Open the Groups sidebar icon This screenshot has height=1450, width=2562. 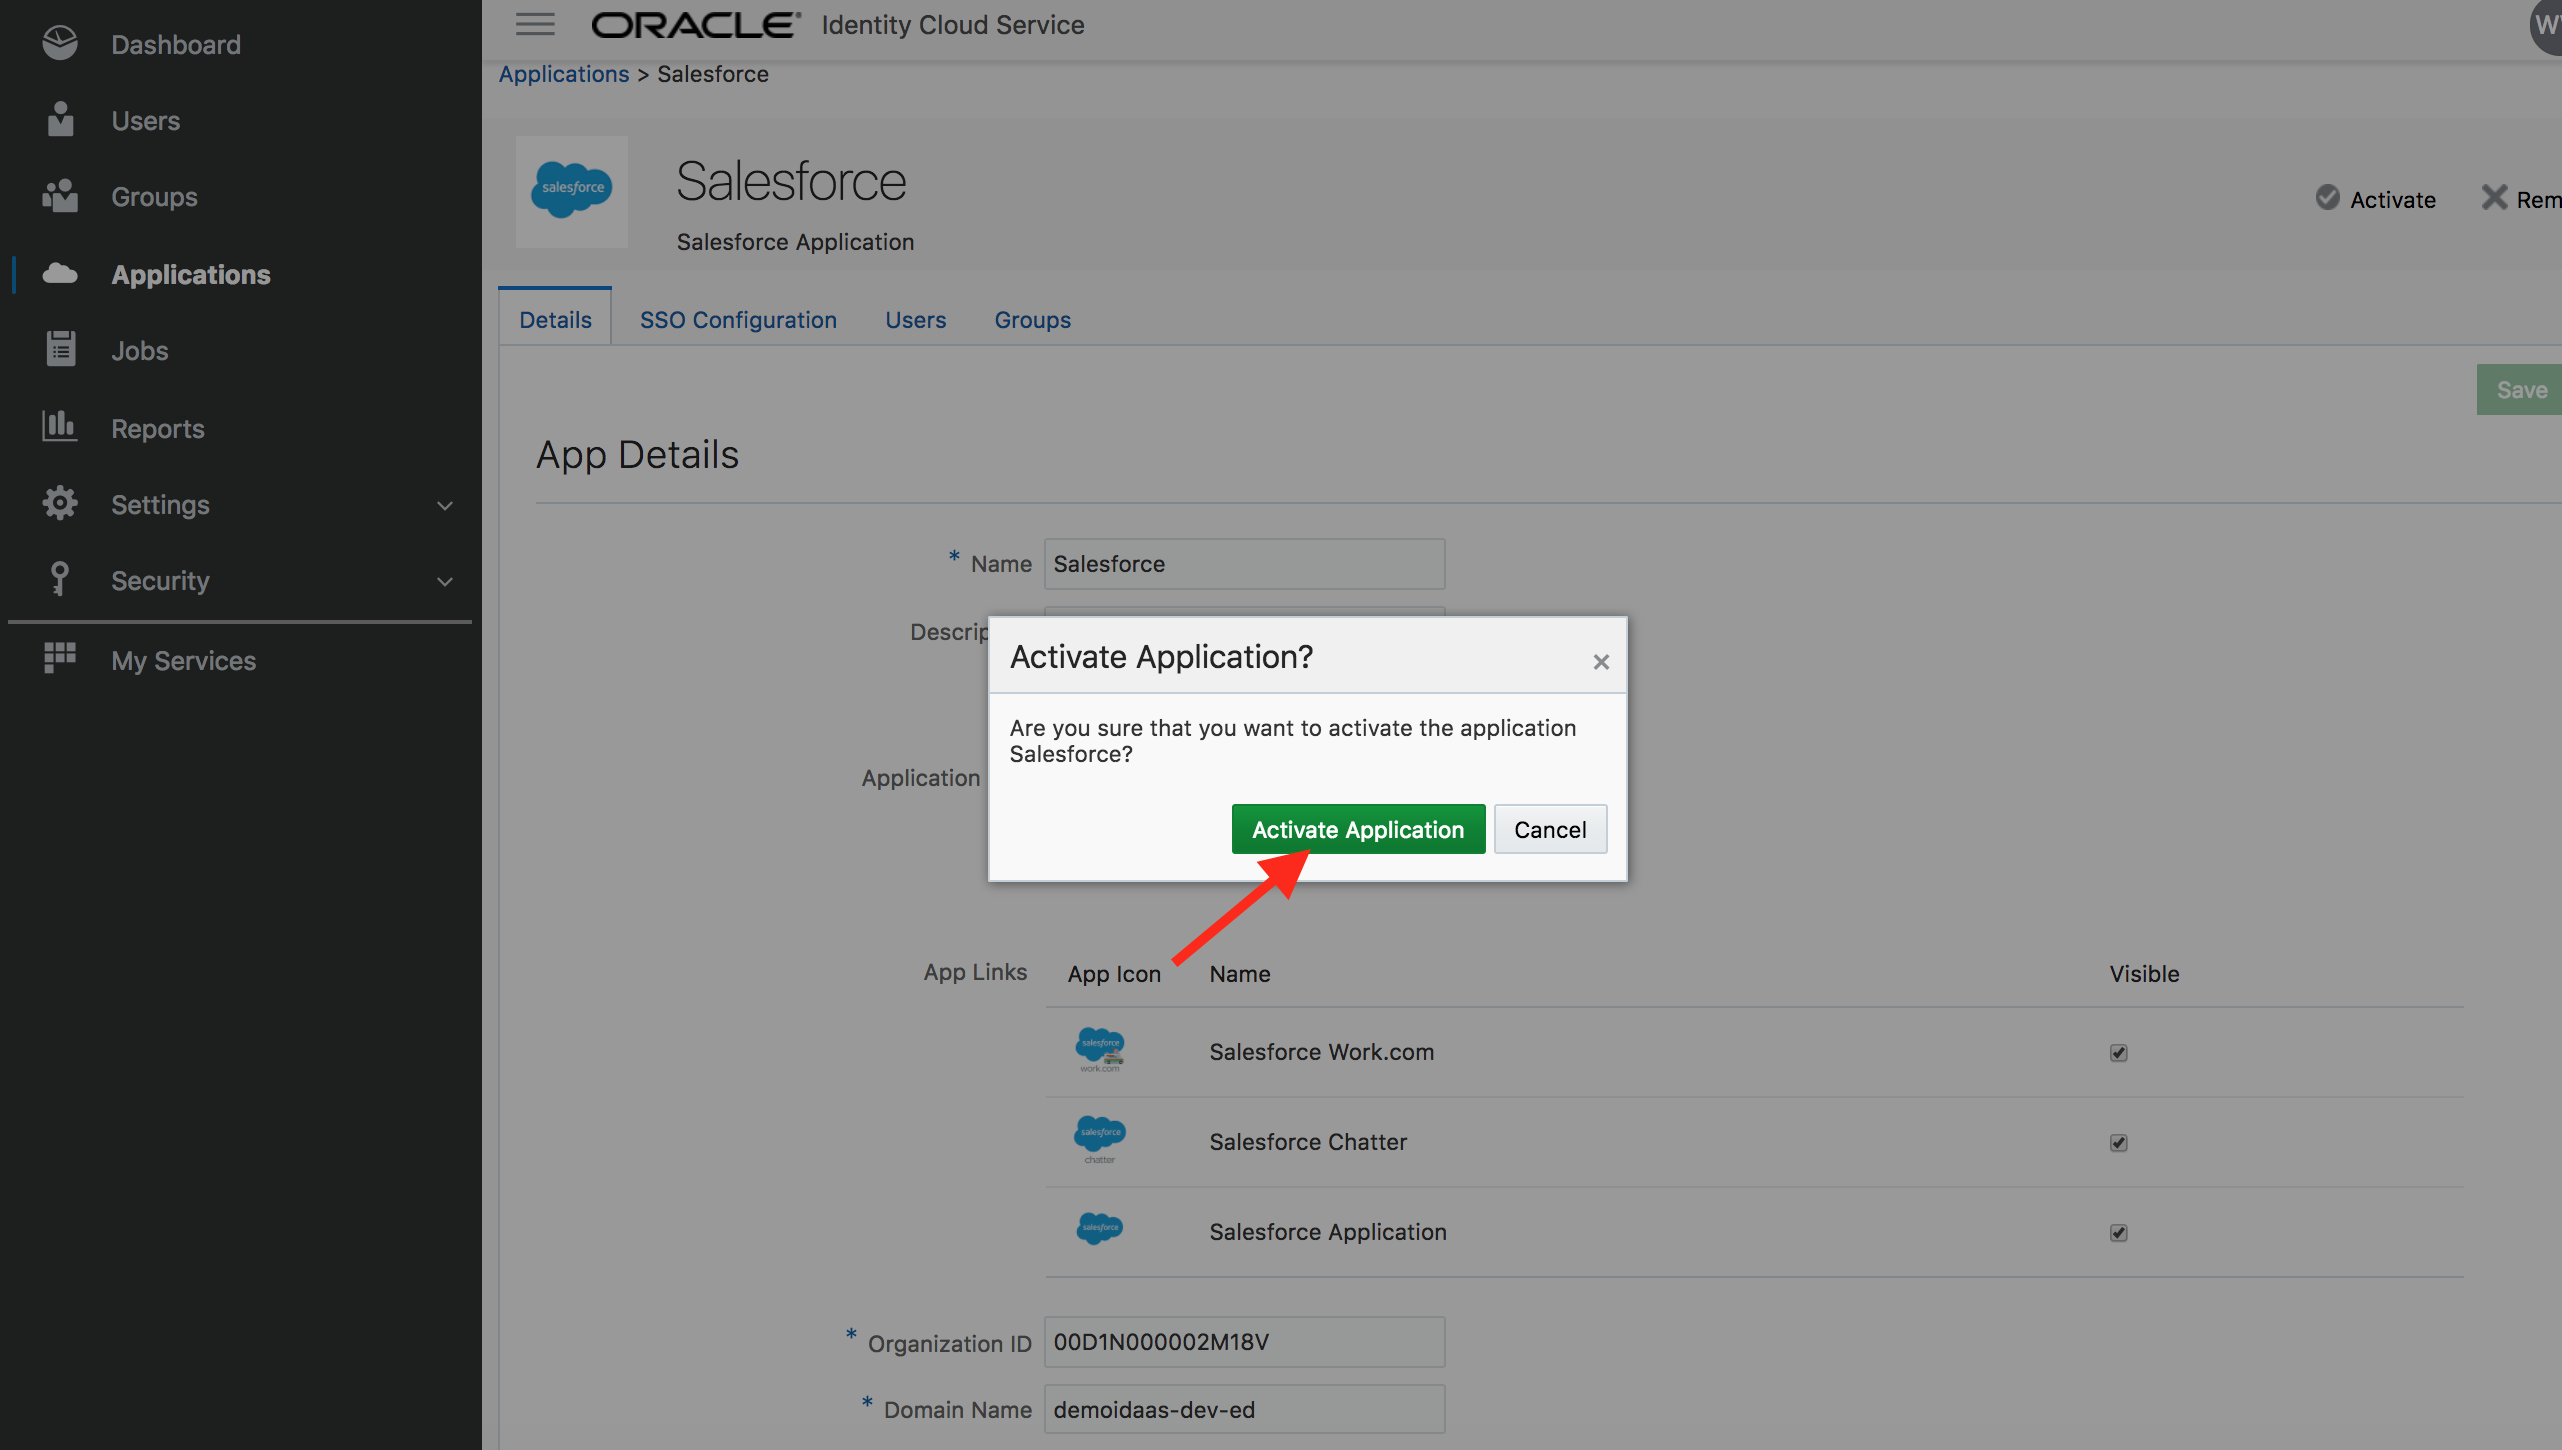(60, 196)
